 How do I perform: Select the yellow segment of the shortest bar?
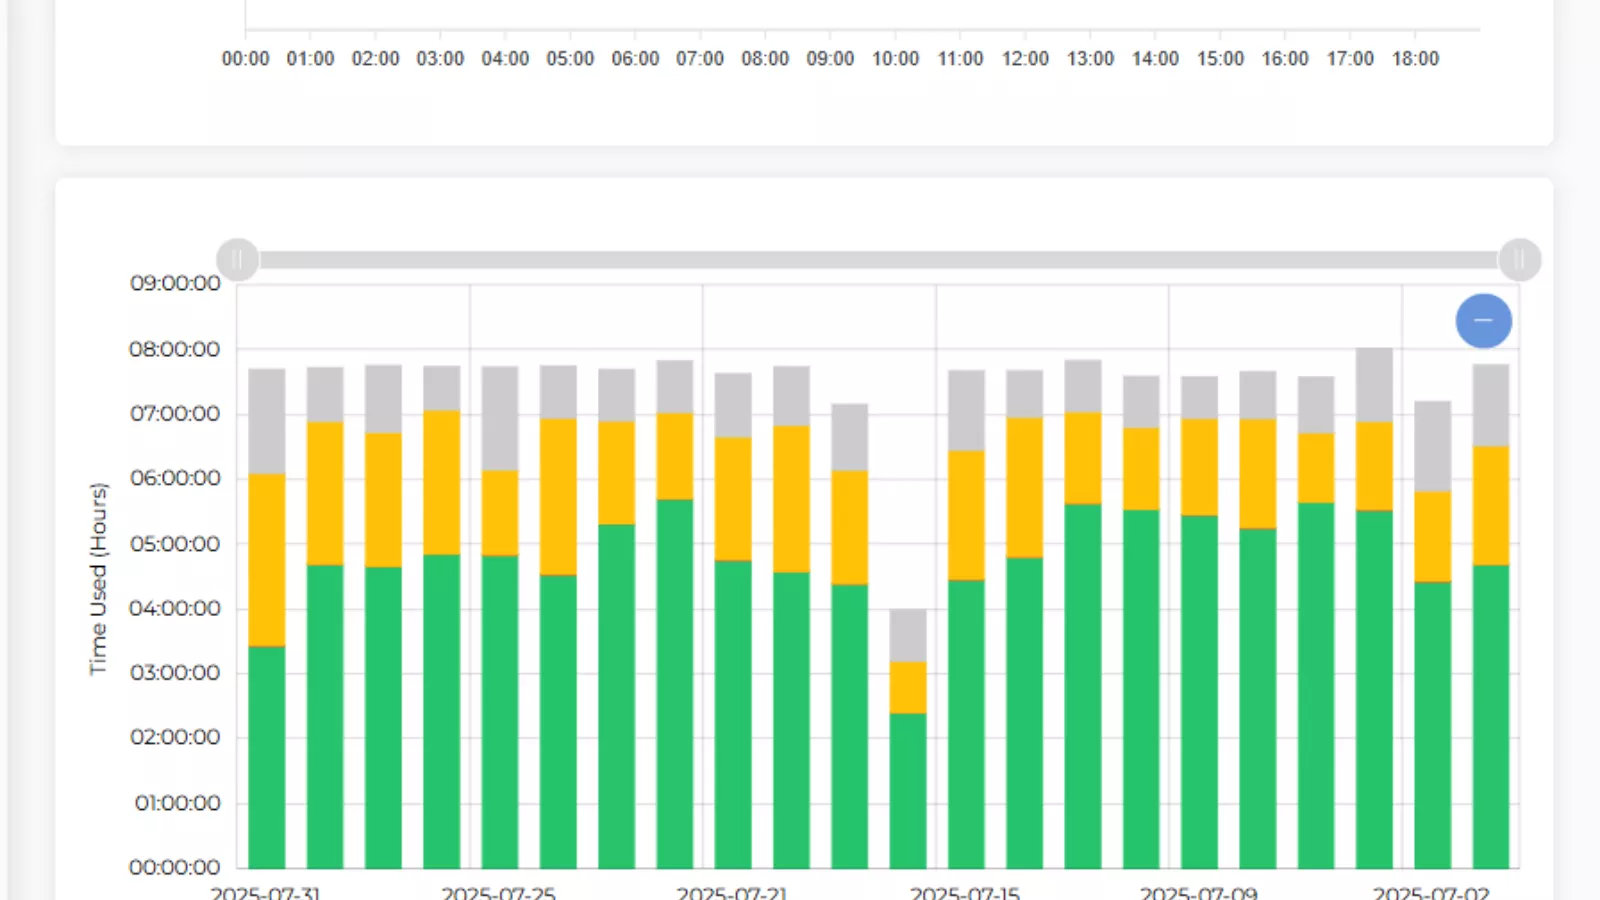click(908, 687)
